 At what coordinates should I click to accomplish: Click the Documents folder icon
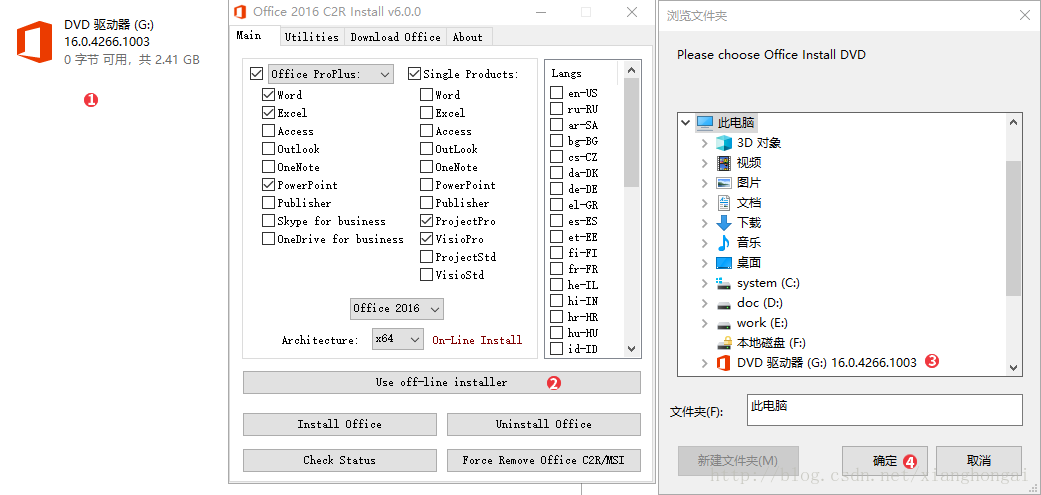pos(724,203)
